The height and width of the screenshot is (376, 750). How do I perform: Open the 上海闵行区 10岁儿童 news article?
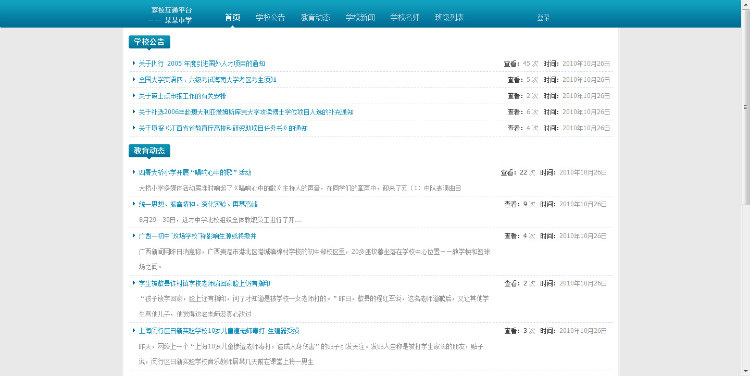coord(219,331)
